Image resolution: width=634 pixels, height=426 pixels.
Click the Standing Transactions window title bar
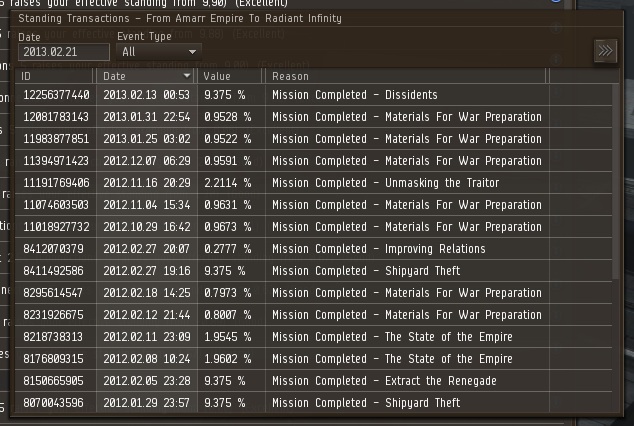(x=300, y=18)
